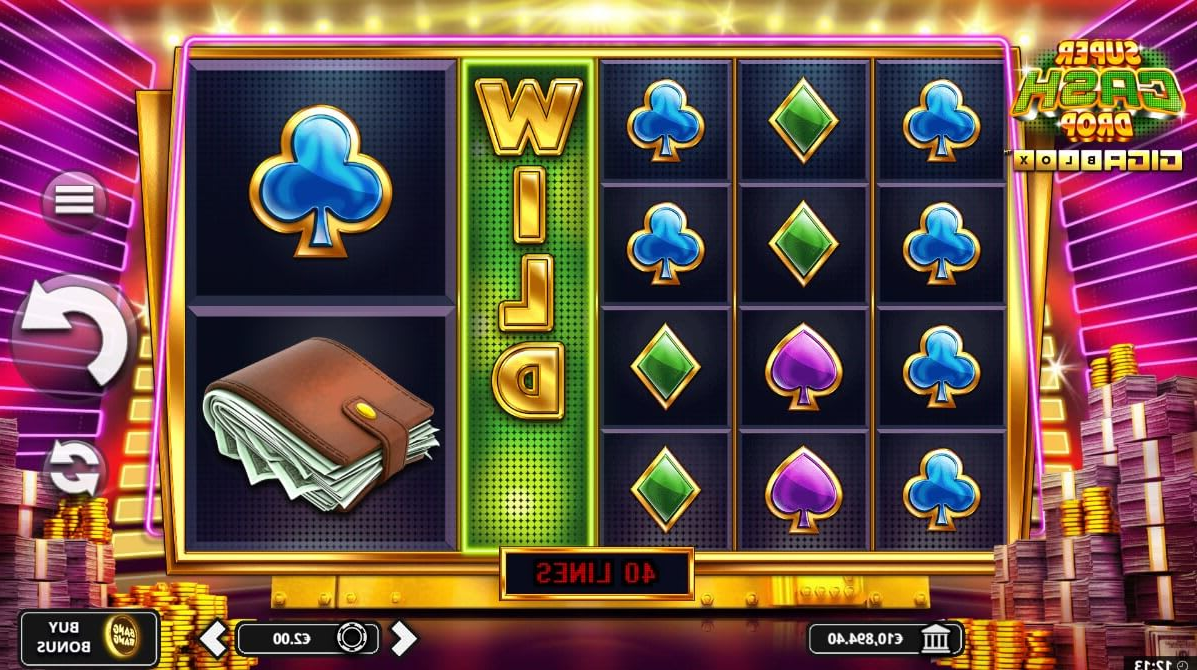This screenshot has height=670, width=1197.
Task: Toggle autoplay with the circular arrows icon
Action: [74, 469]
